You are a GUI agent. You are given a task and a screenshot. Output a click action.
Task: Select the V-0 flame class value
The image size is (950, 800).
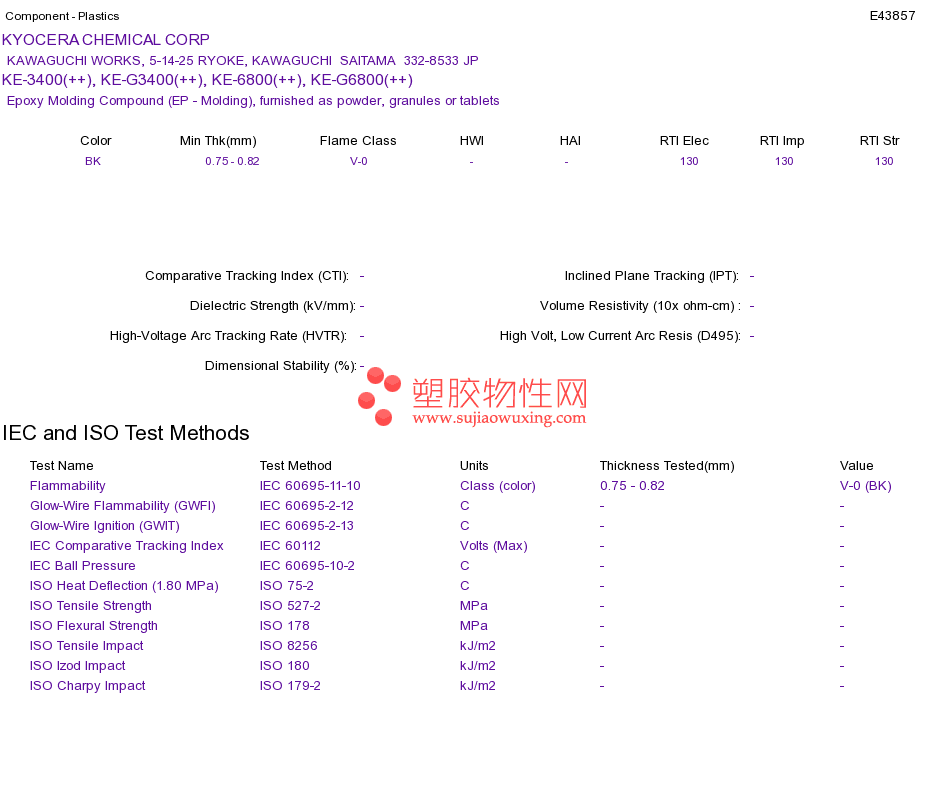point(359,161)
